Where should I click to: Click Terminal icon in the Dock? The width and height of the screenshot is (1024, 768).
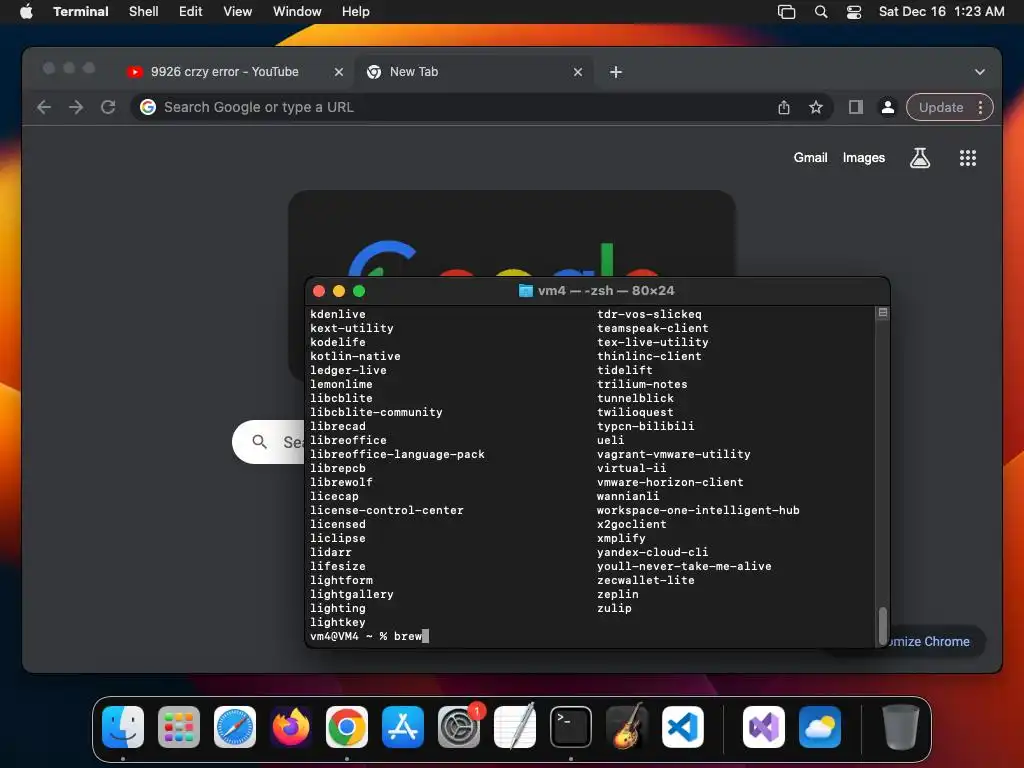[x=571, y=727]
